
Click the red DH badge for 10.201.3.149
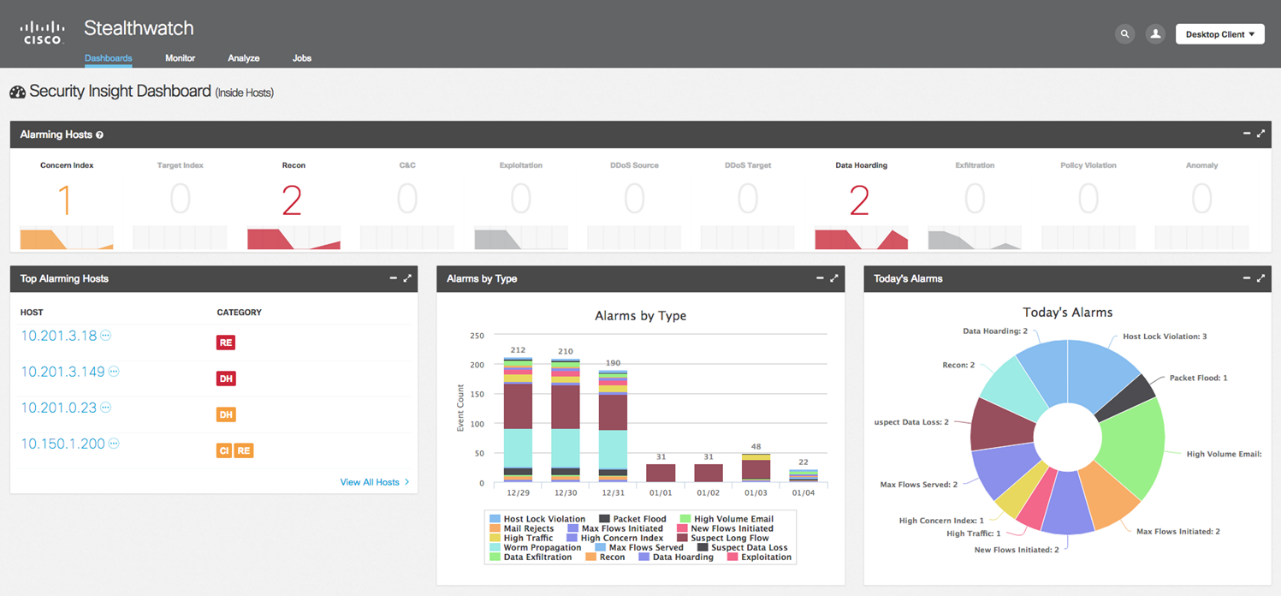pos(226,379)
